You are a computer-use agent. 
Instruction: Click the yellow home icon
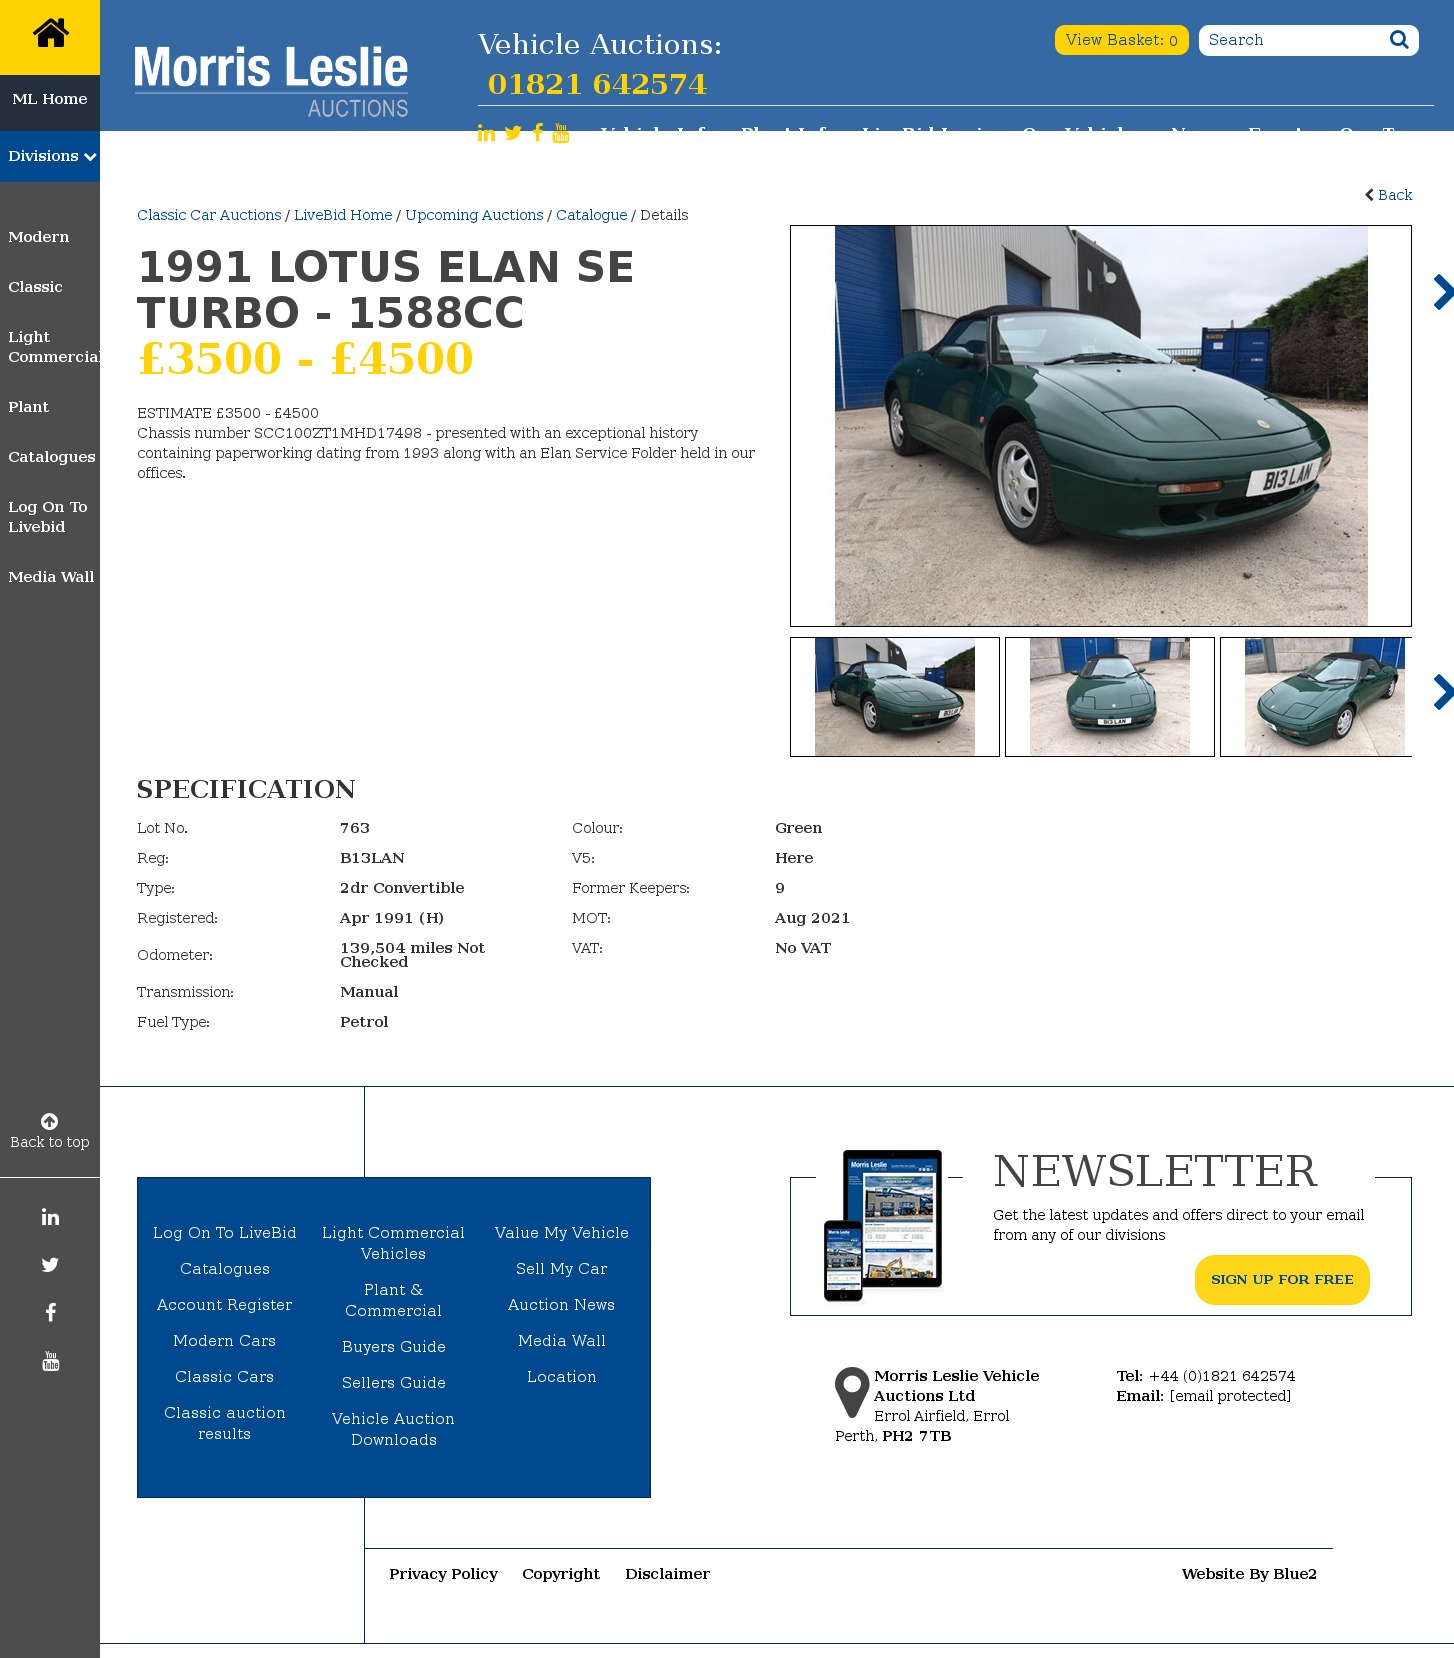click(x=50, y=34)
